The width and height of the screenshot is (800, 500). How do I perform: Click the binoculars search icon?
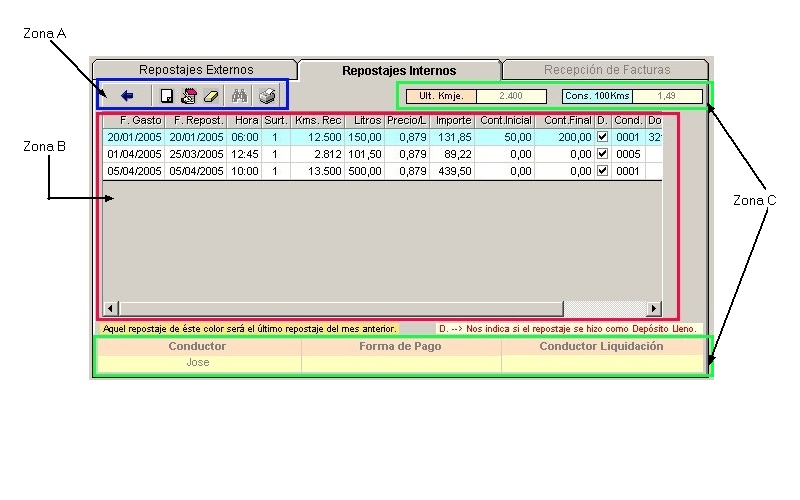coord(239,95)
